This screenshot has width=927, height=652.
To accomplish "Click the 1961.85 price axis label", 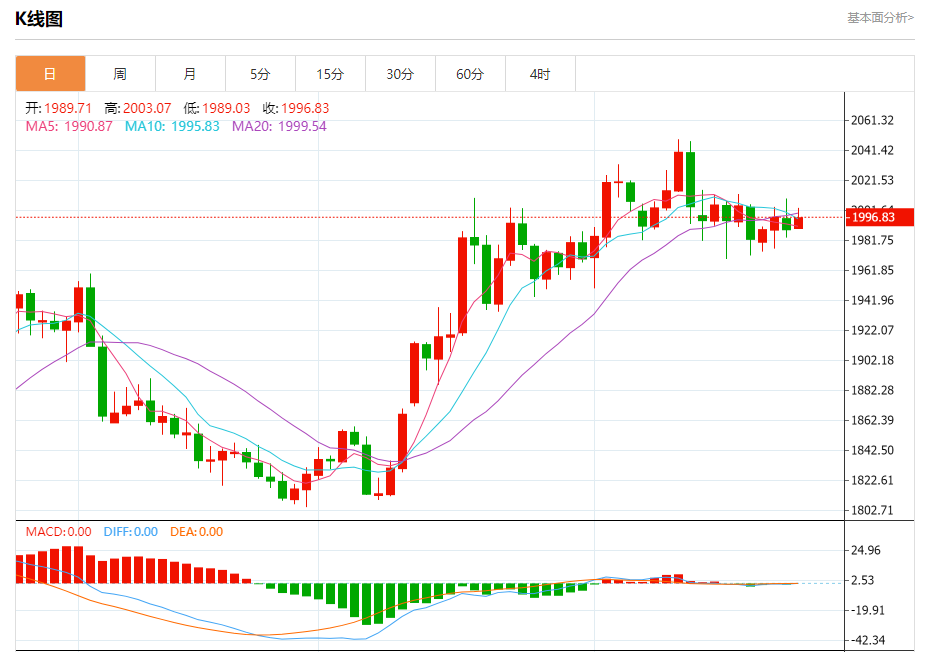I will coord(872,270).
